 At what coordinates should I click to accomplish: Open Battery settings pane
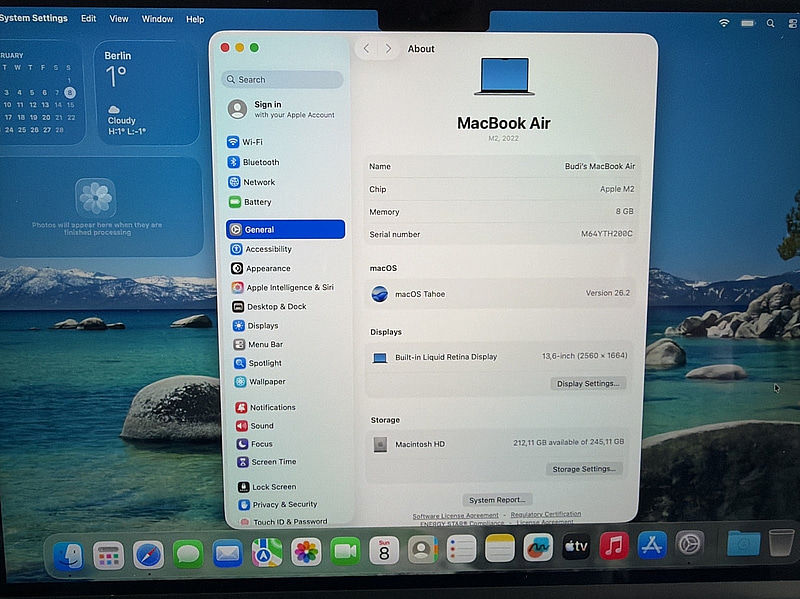pyautogui.click(x=256, y=202)
